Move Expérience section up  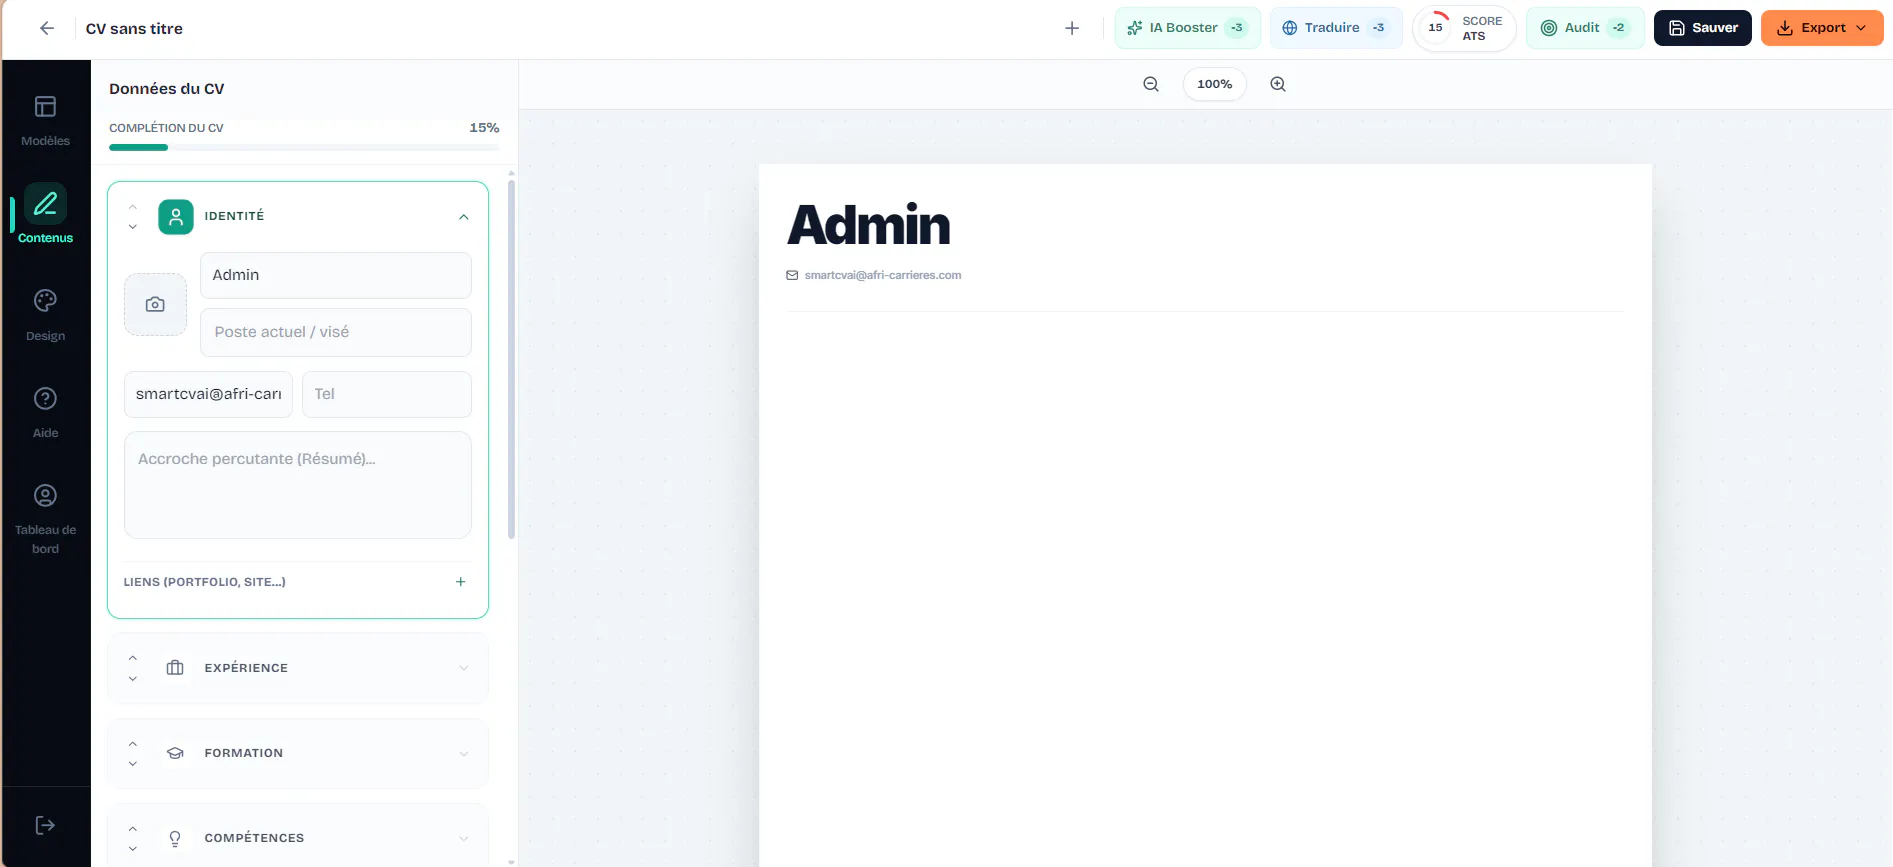tap(133, 658)
